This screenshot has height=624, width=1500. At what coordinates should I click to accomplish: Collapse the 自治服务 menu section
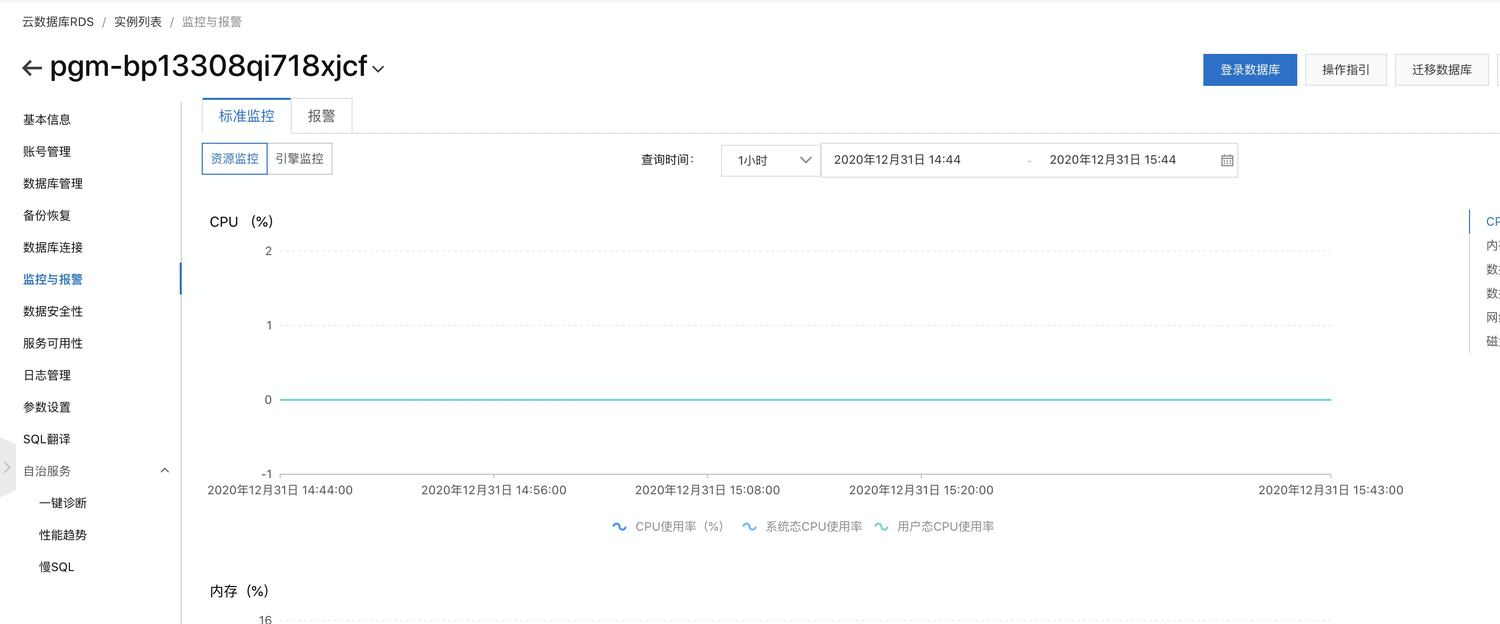pyautogui.click(x=165, y=471)
